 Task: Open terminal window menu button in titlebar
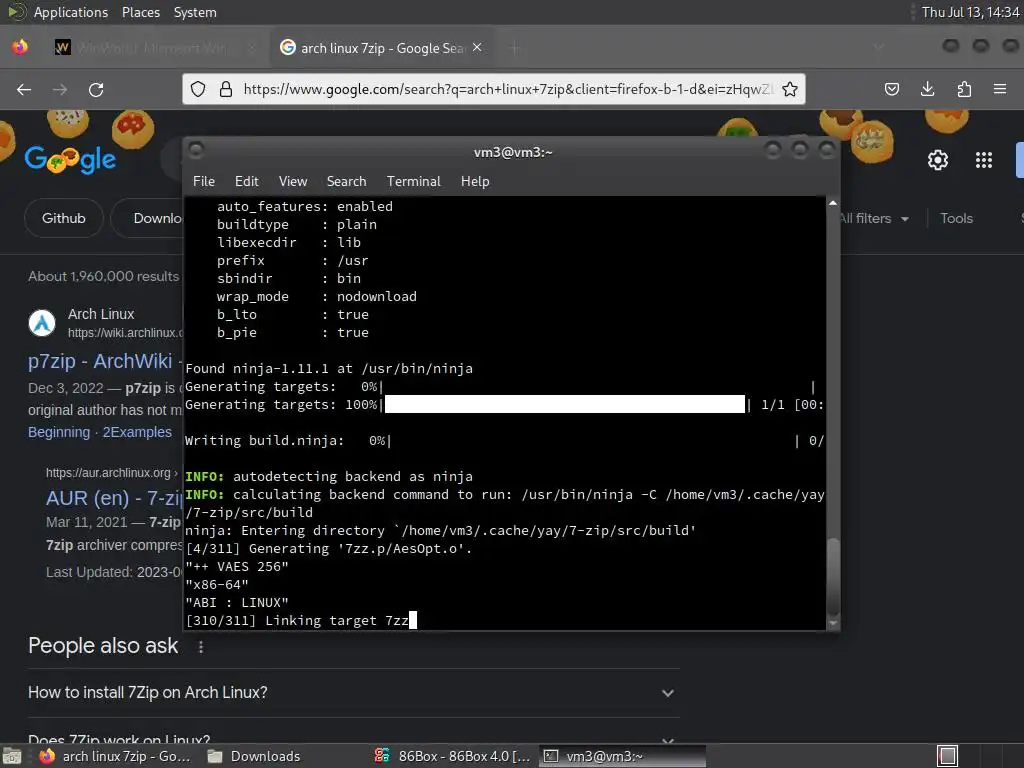(x=196, y=151)
